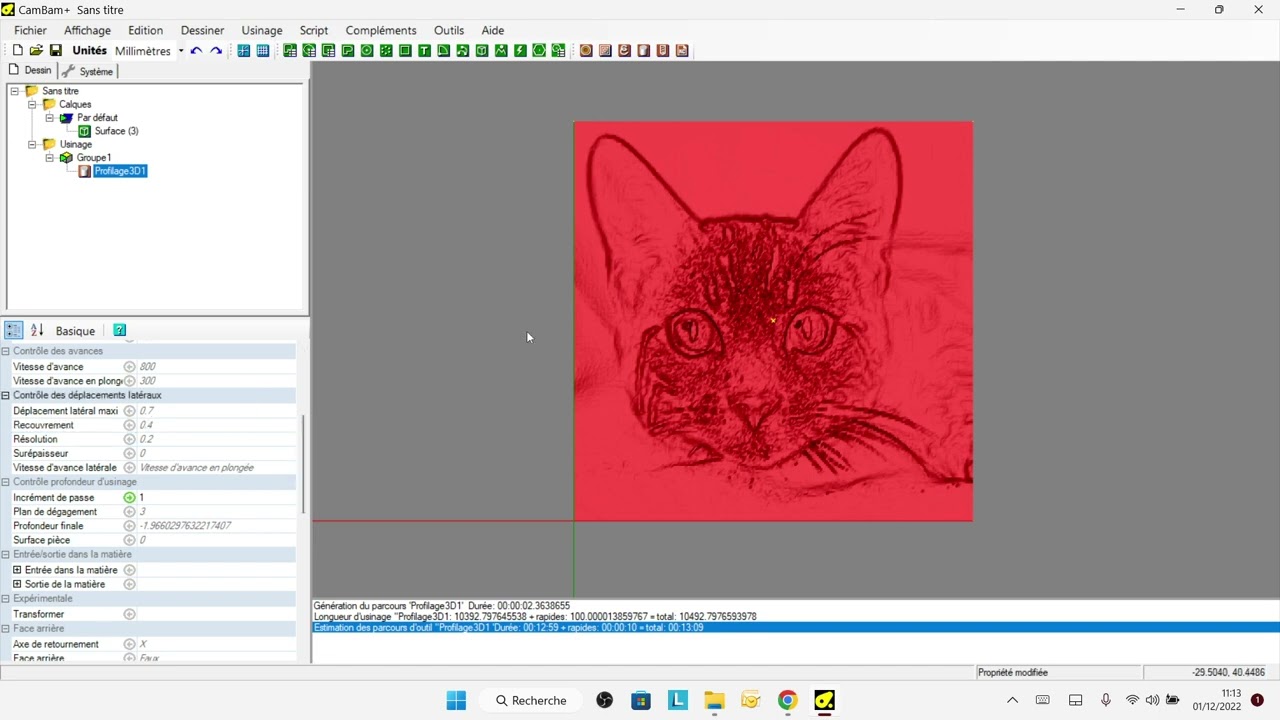Toggle default-value circle for Profondeur finale
The height and width of the screenshot is (720, 1280).
coord(129,526)
